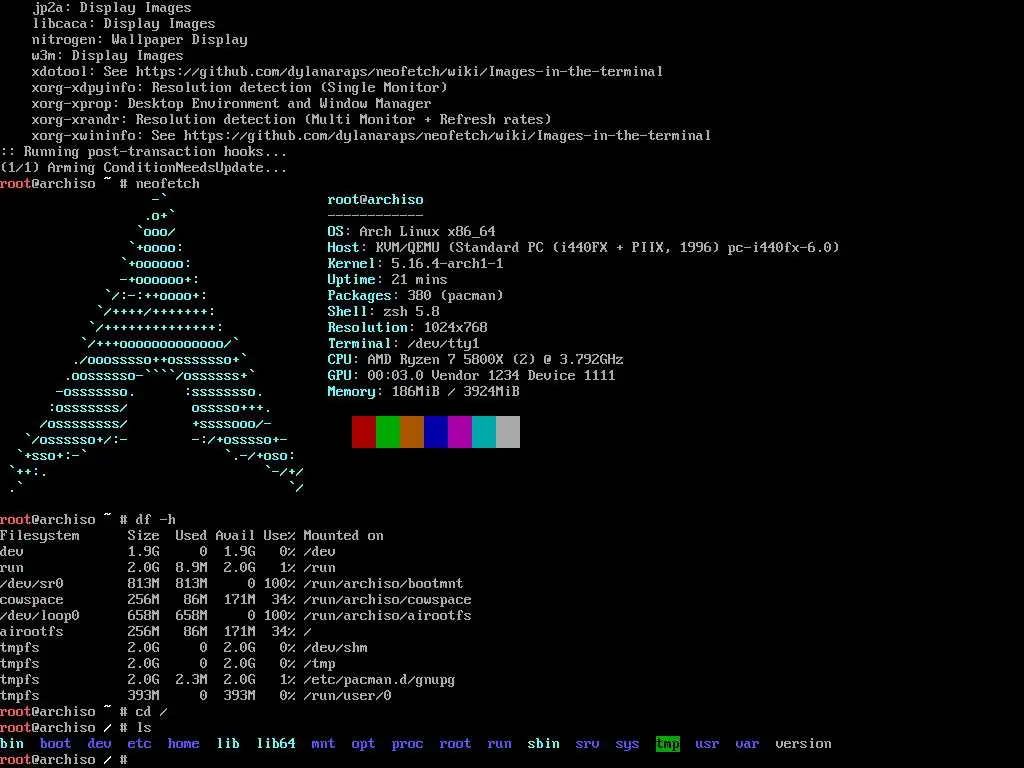The image size is (1024, 768).
Task: Click the '/dev/shm' mount path
Action: (336, 648)
